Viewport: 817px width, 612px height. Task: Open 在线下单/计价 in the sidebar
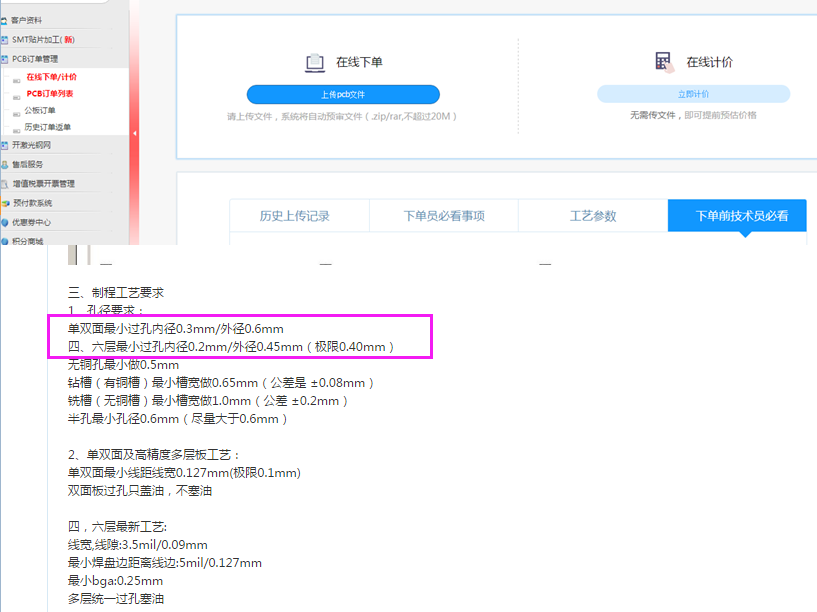click(x=51, y=77)
